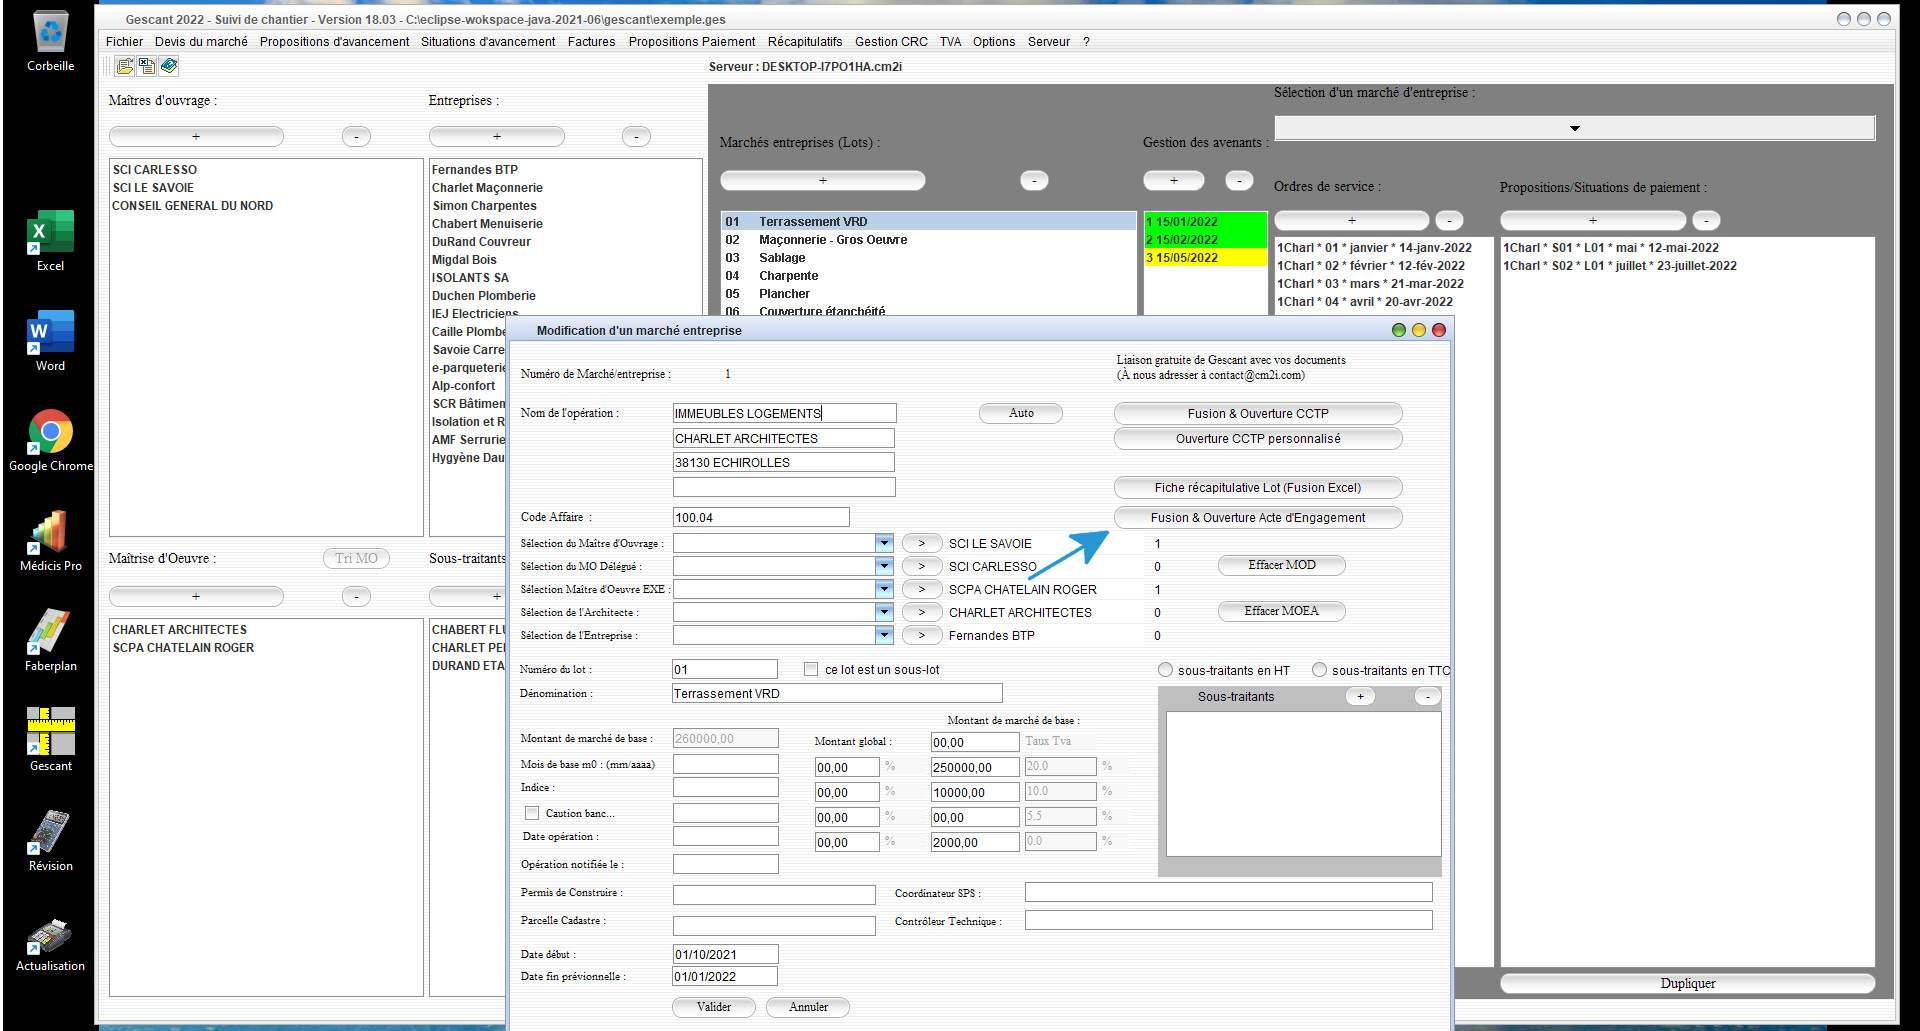This screenshot has height=1031, width=1920.
Task: Click the Code Affaire input field
Action: coord(761,517)
